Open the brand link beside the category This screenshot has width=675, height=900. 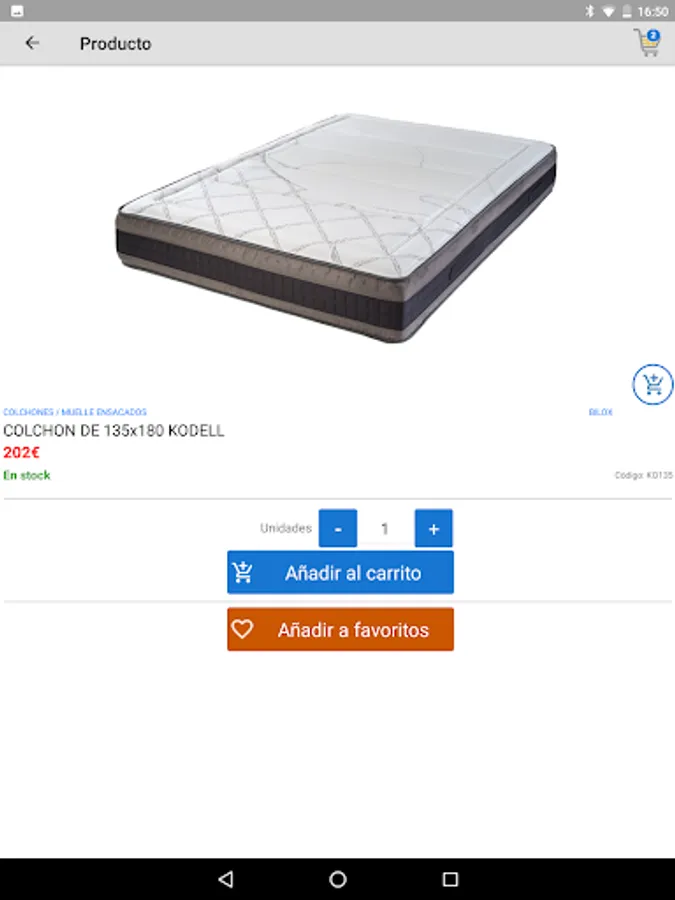[x=600, y=412]
